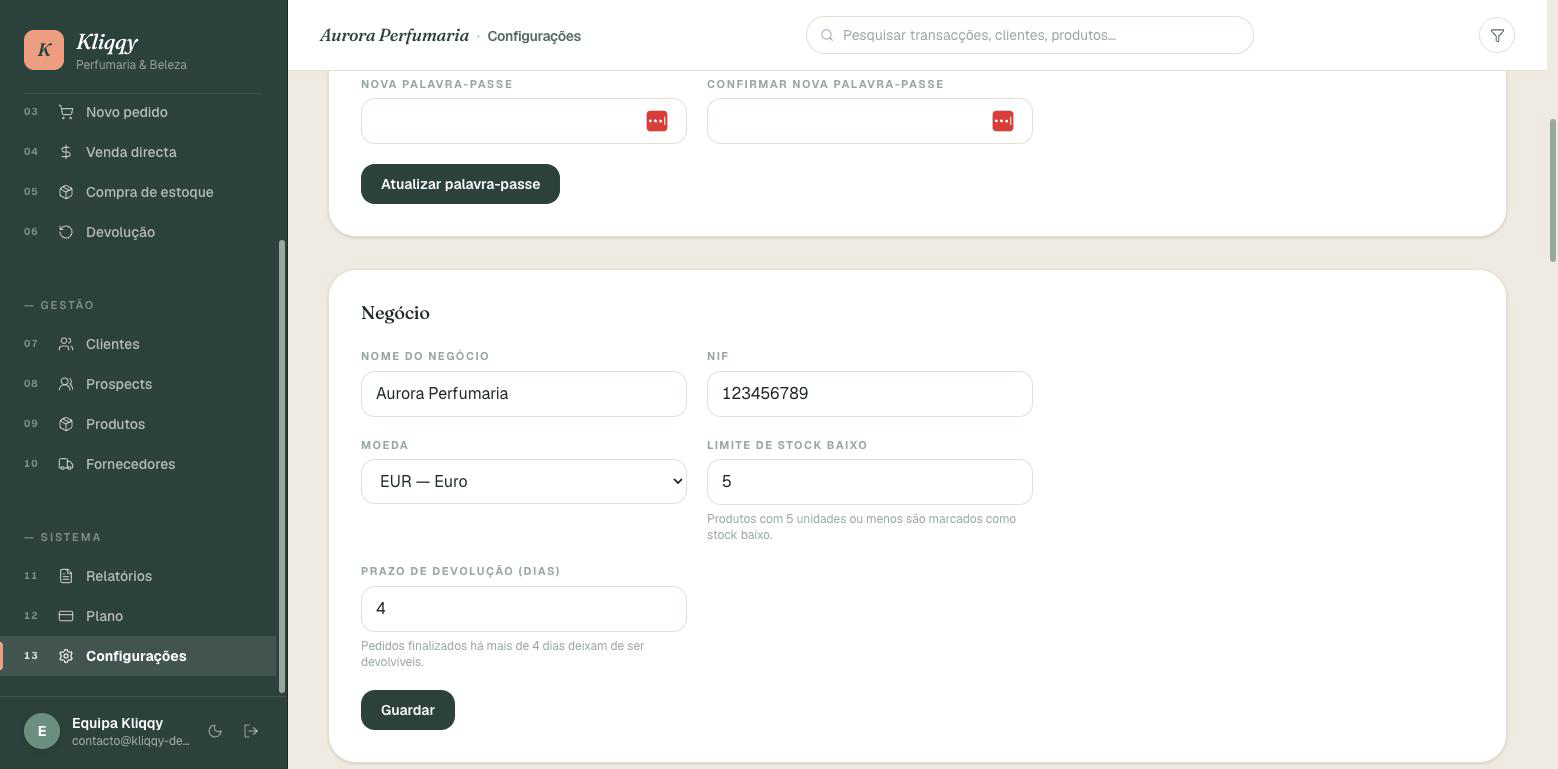The height and width of the screenshot is (769, 1558).
Task: Go to Produtos page
Action: coord(138,424)
